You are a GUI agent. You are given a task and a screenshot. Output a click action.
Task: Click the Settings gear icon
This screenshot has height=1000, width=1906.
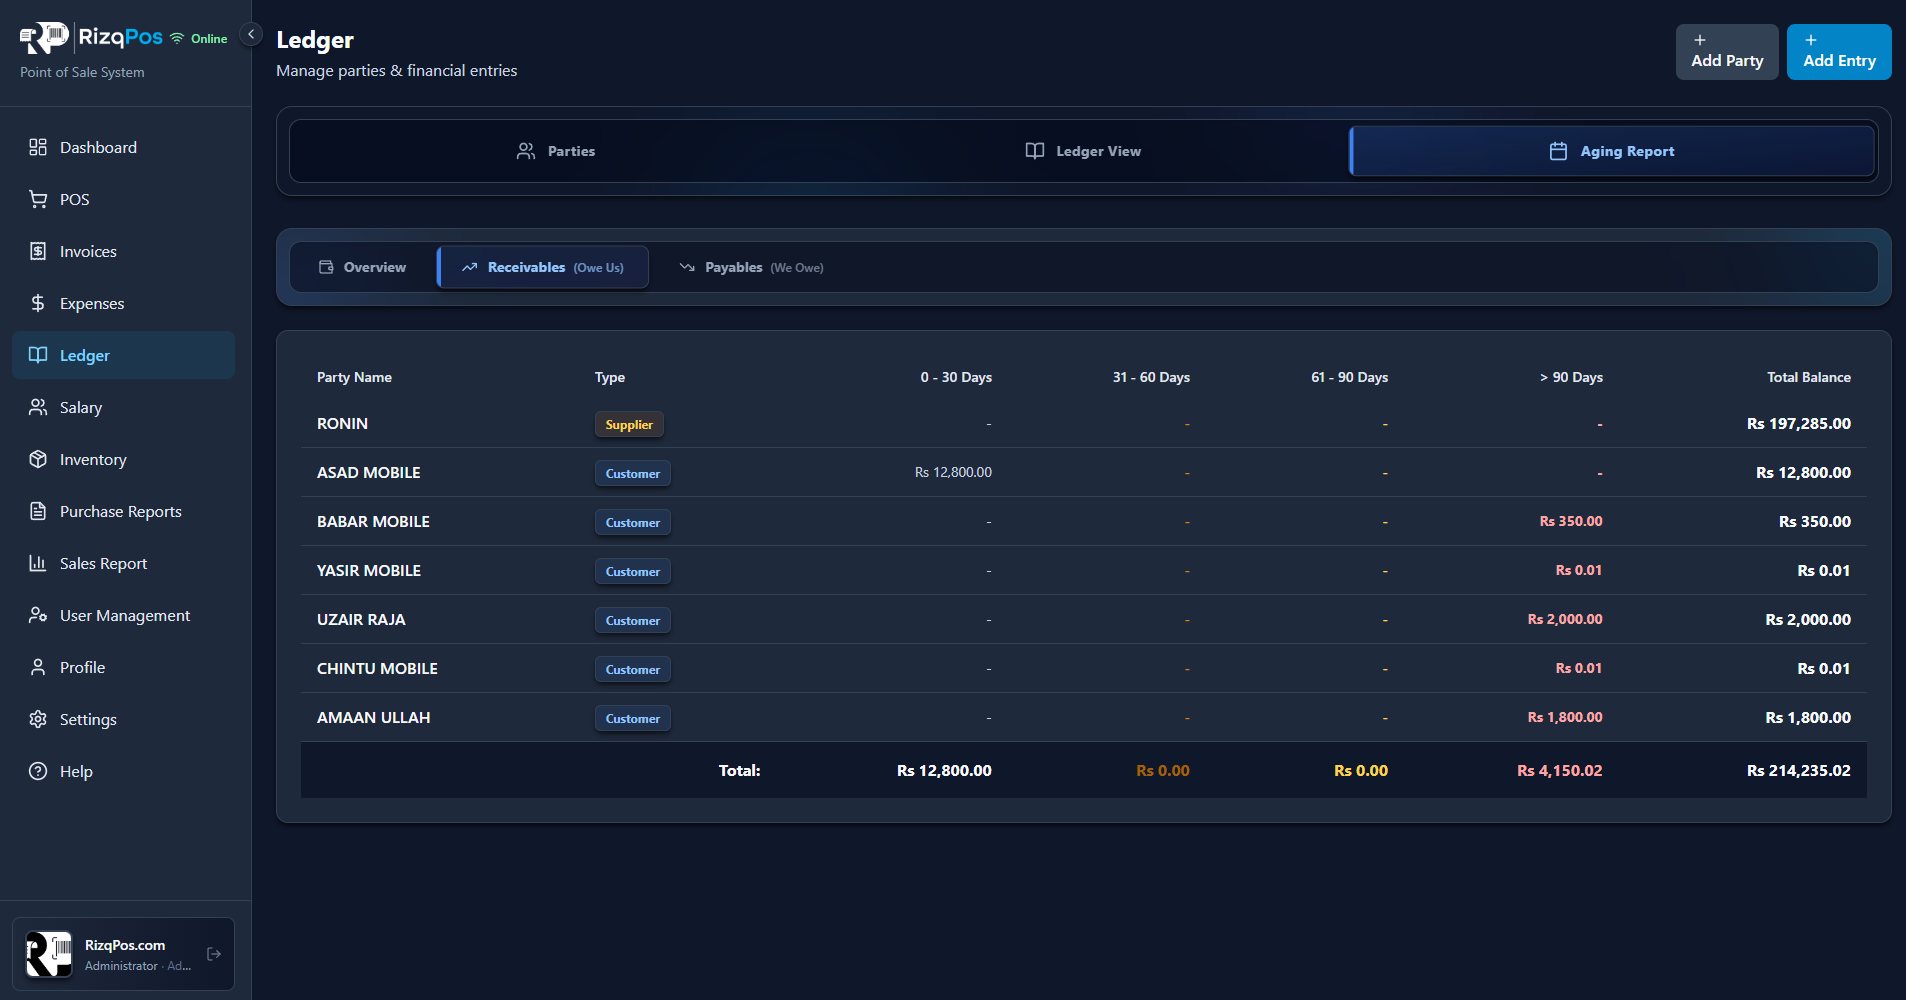(38, 719)
